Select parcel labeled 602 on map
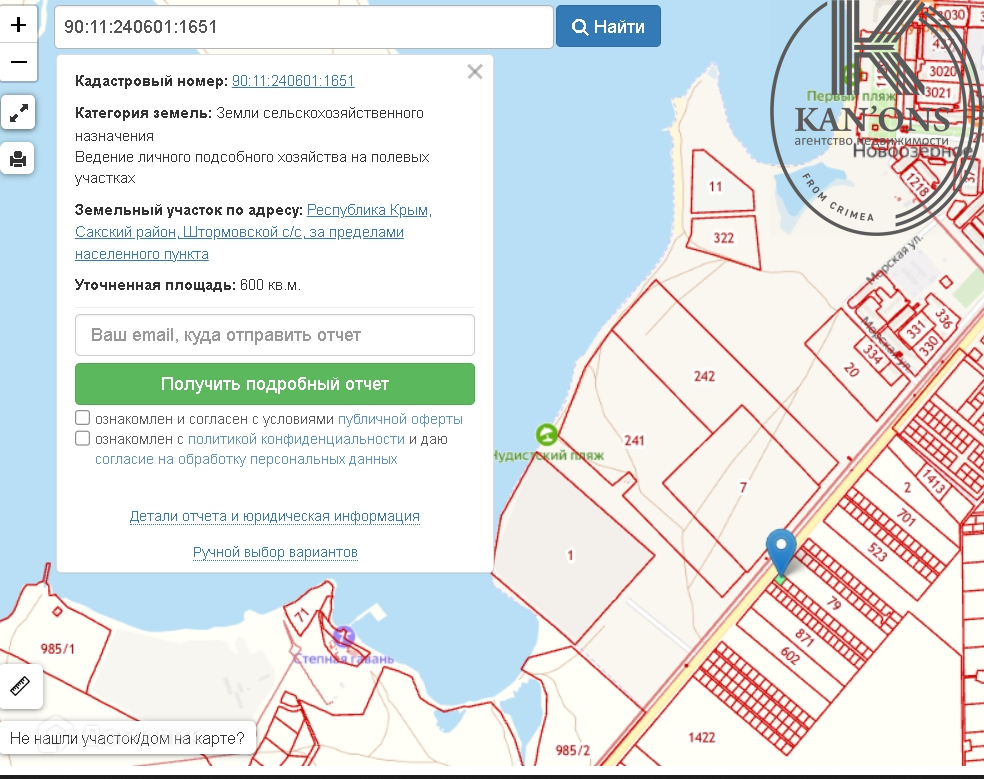Screen dimensions: 984x779 pos(790,656)
